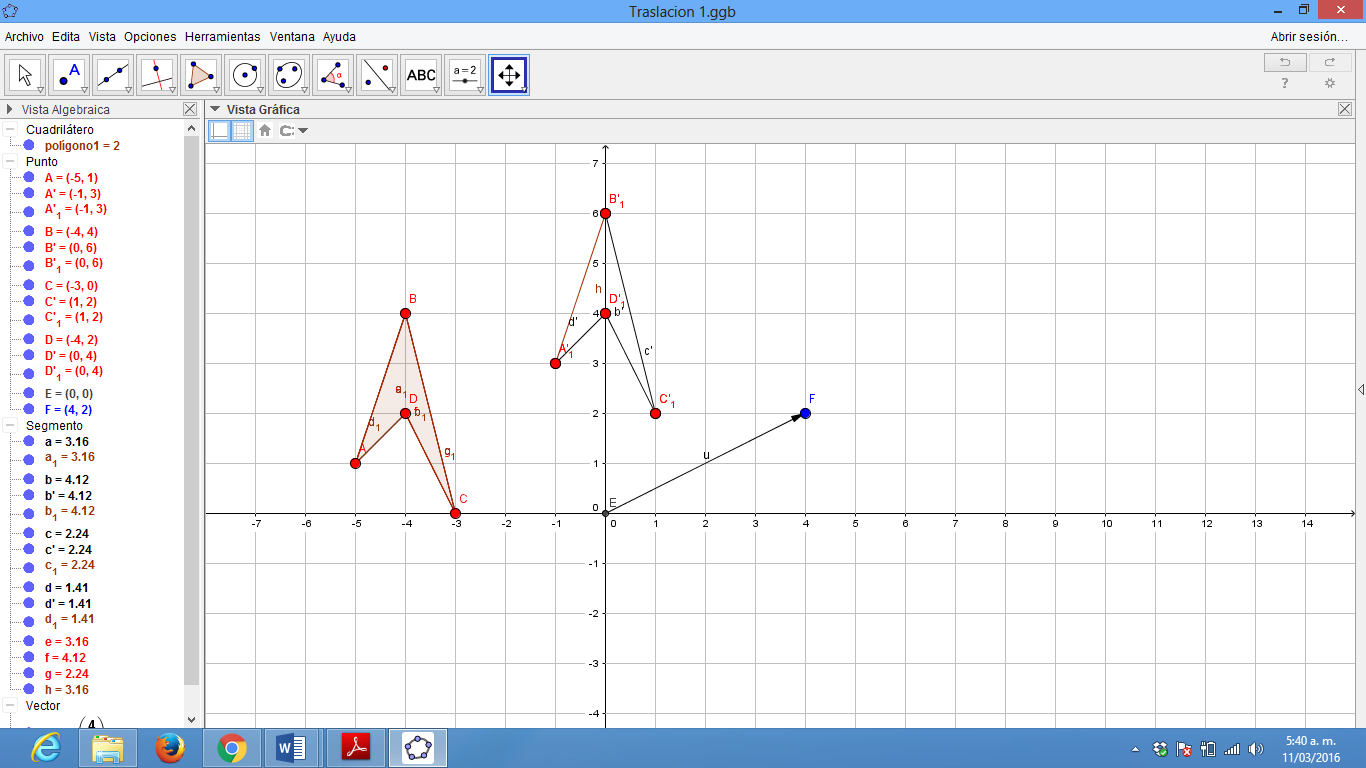Select the Move arrow tool
Screen dimensions: 1366x768
(26, 75)
